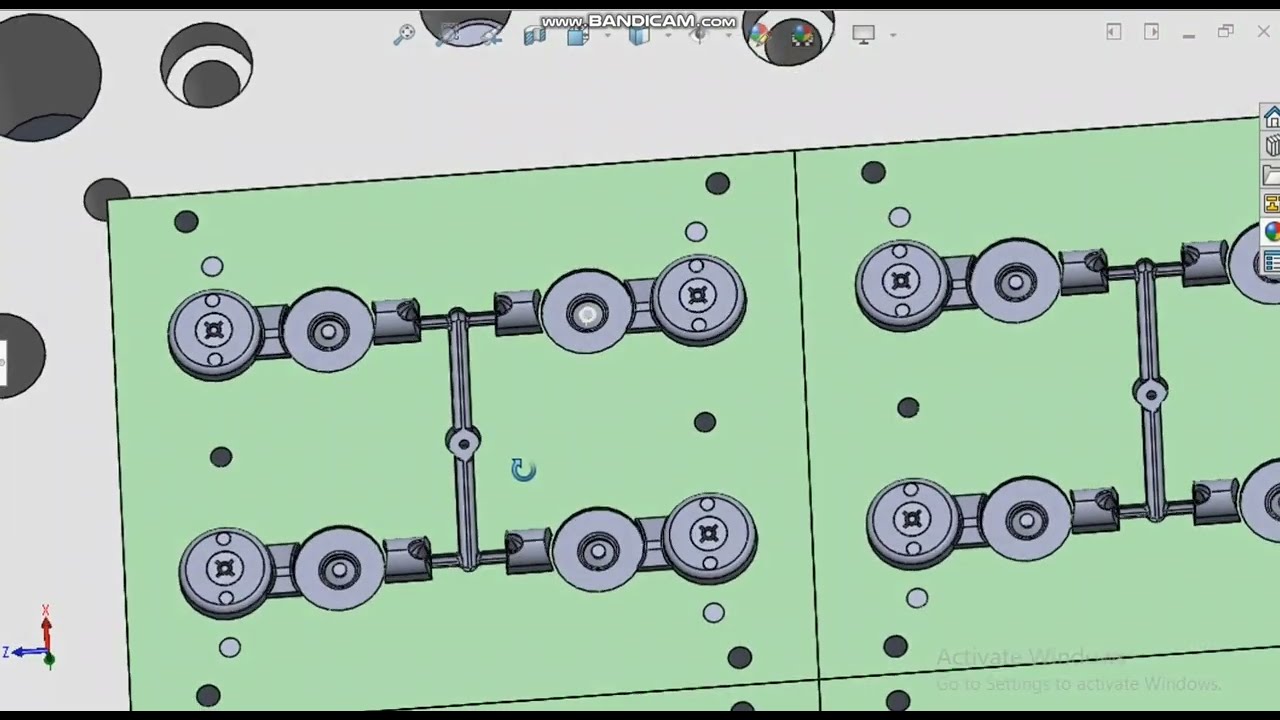
Task: Open View Settings monitor icon
Action: [863, 34]
